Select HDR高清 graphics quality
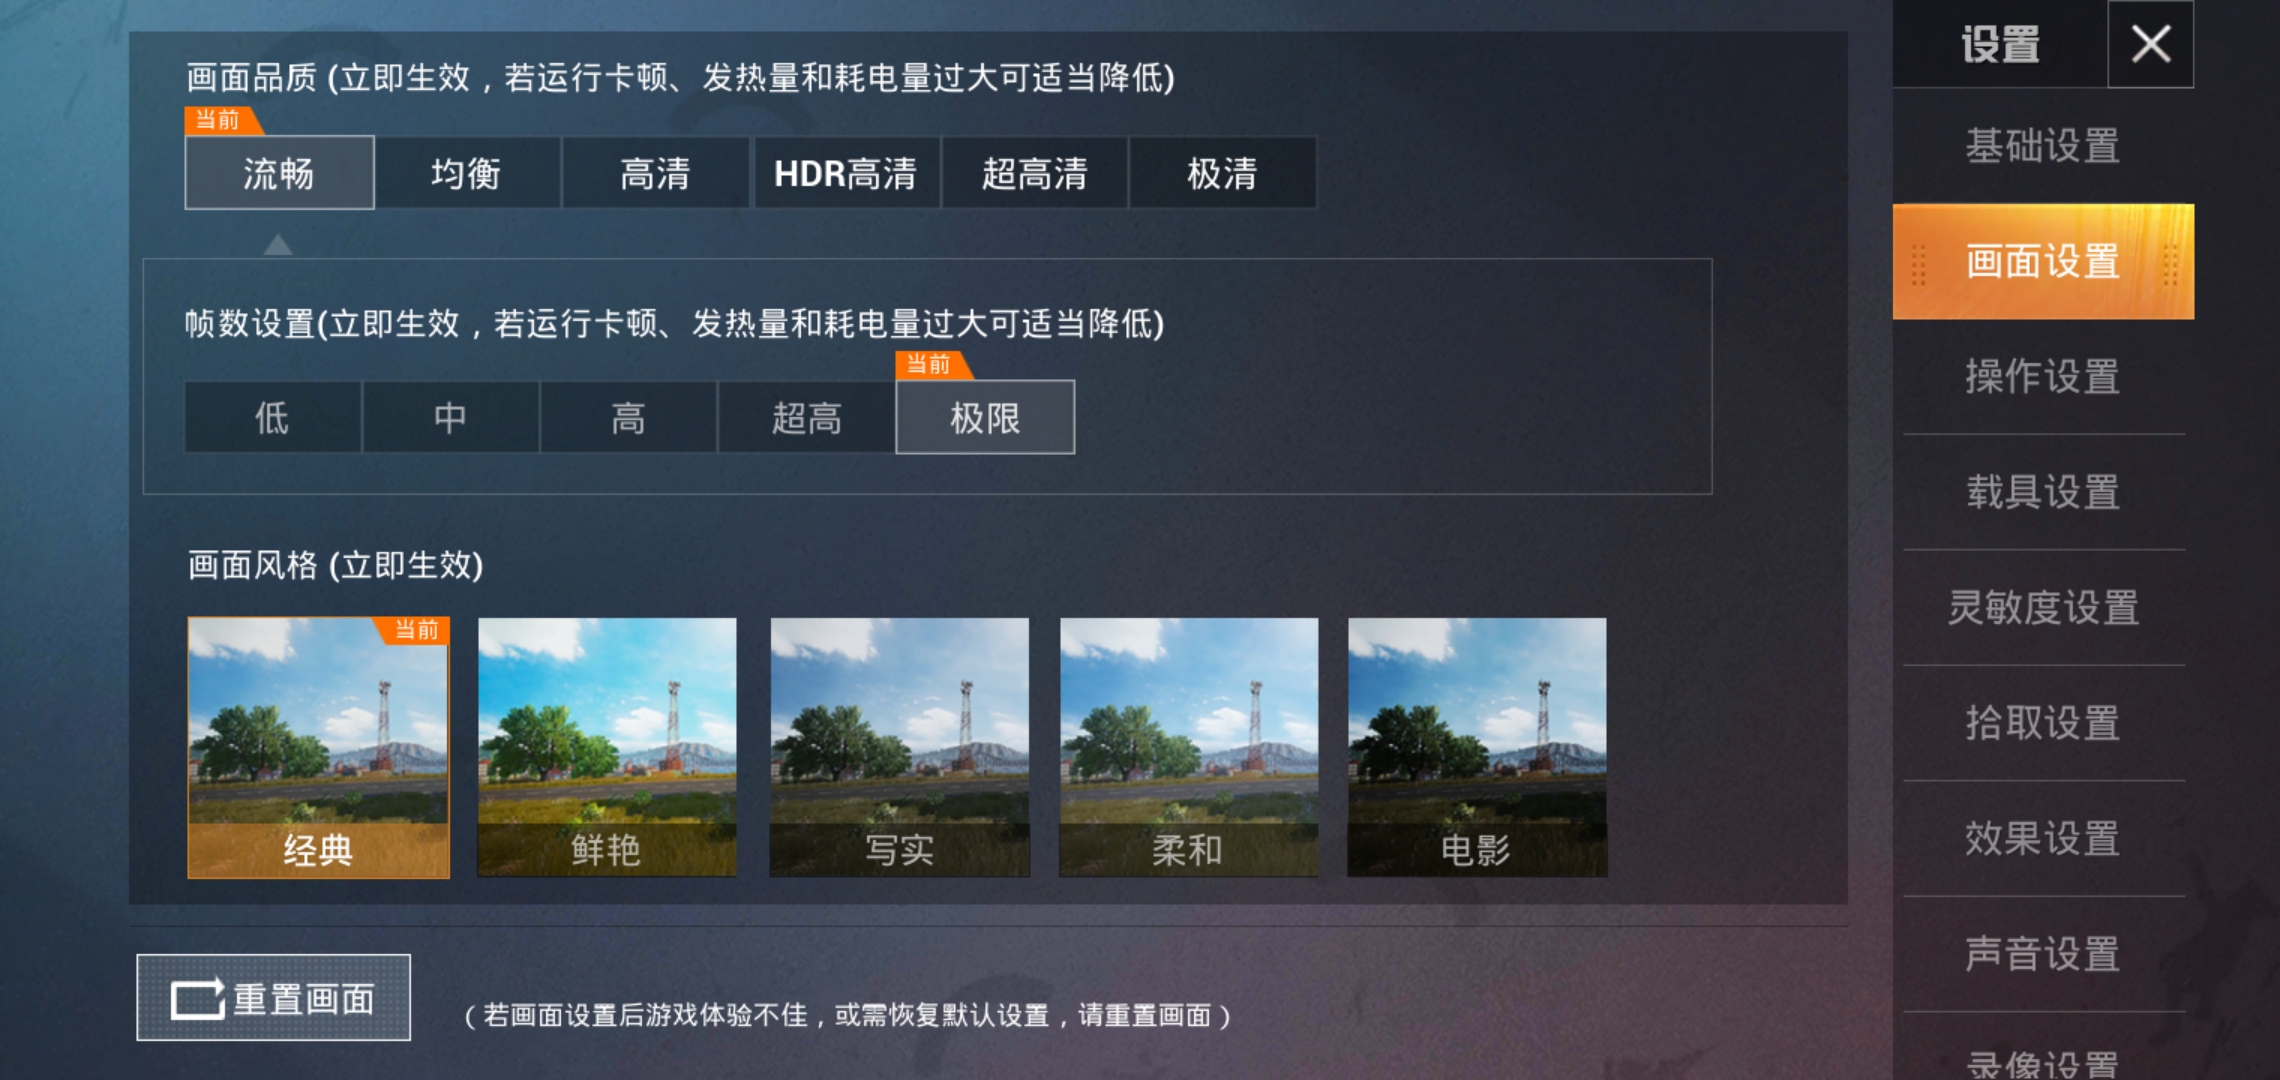Image resolution: width=2280 pixels, height=1080 pixels. pyautogui.click(x=845, y=173)
